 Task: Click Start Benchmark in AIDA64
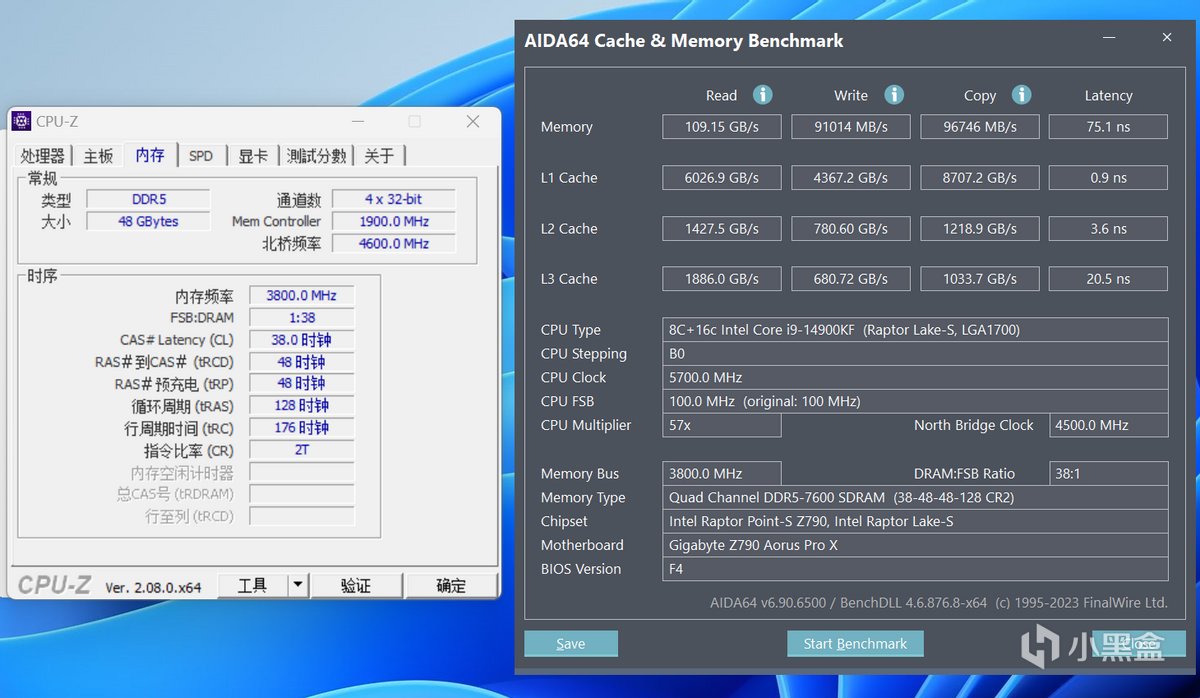(x=855, y=644)
